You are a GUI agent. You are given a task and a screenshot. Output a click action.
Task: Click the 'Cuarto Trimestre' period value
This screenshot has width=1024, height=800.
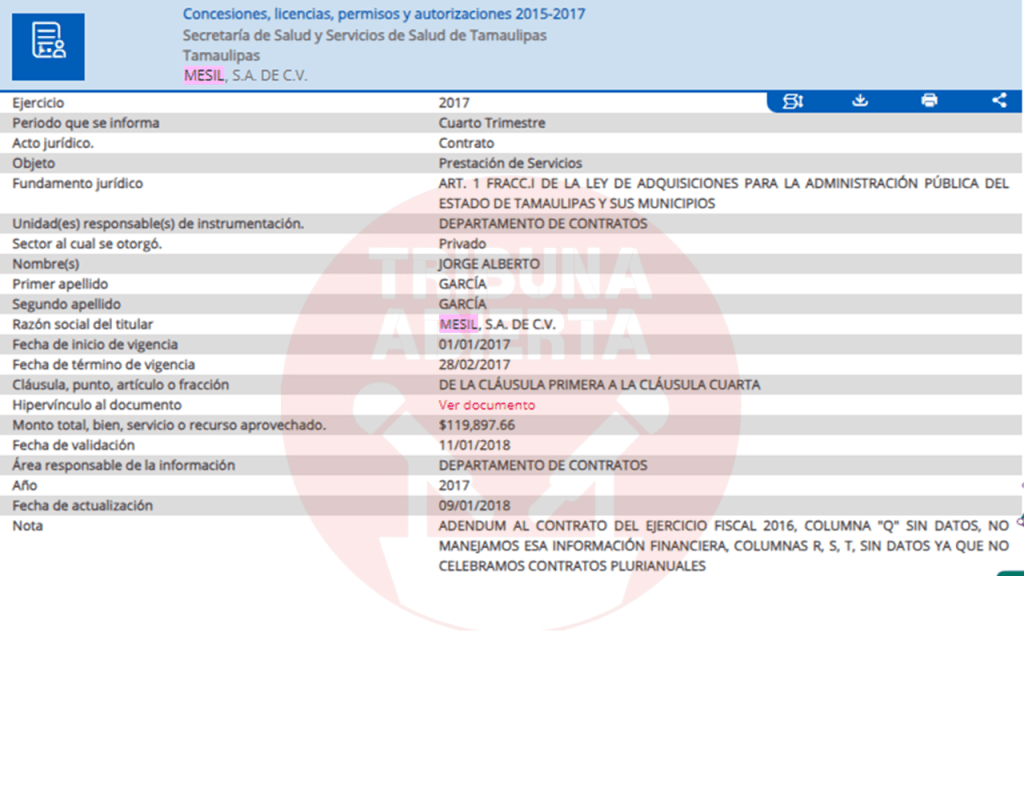pos(492,123)
